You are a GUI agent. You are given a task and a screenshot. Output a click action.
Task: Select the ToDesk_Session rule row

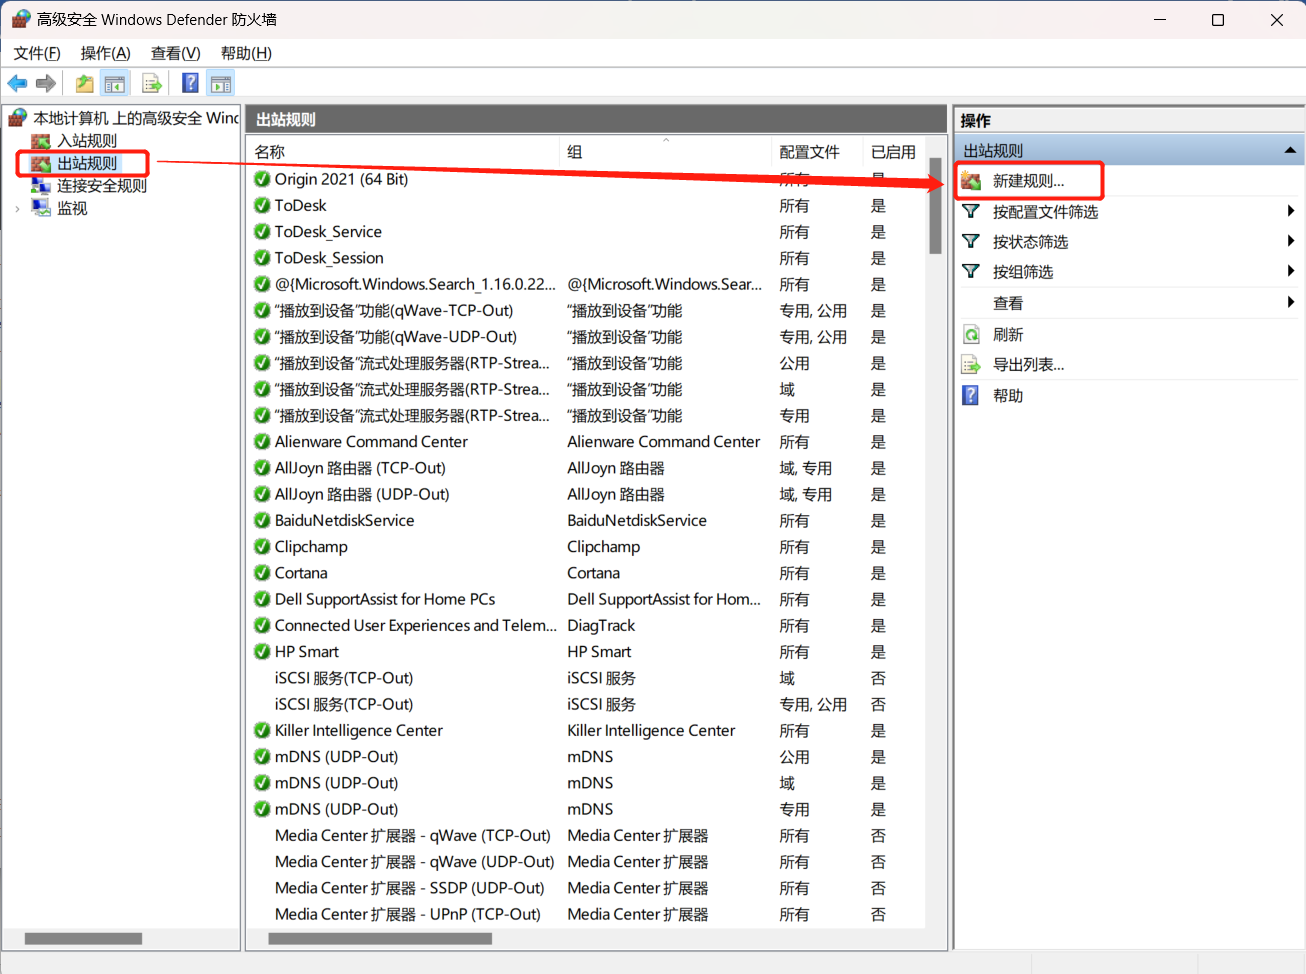pyautogui.click(x=586, y=258)
